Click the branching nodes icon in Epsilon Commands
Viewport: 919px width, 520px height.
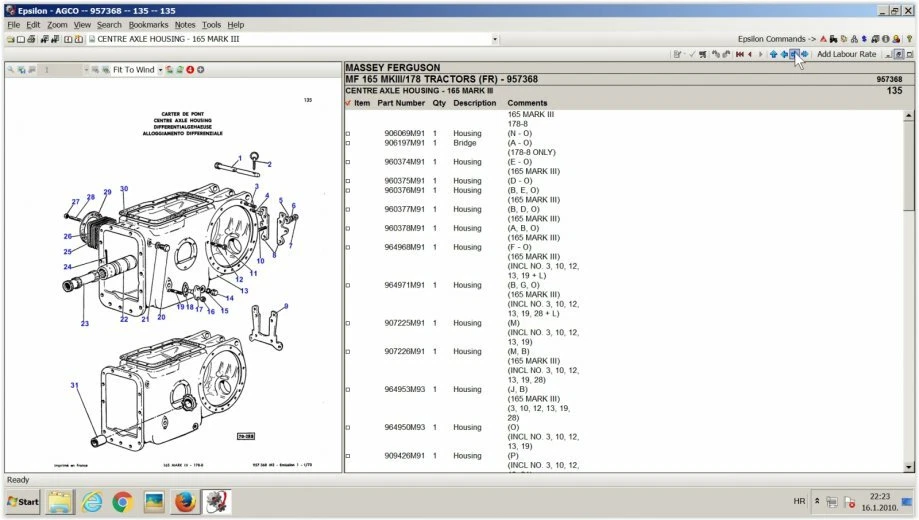[854, 39]
